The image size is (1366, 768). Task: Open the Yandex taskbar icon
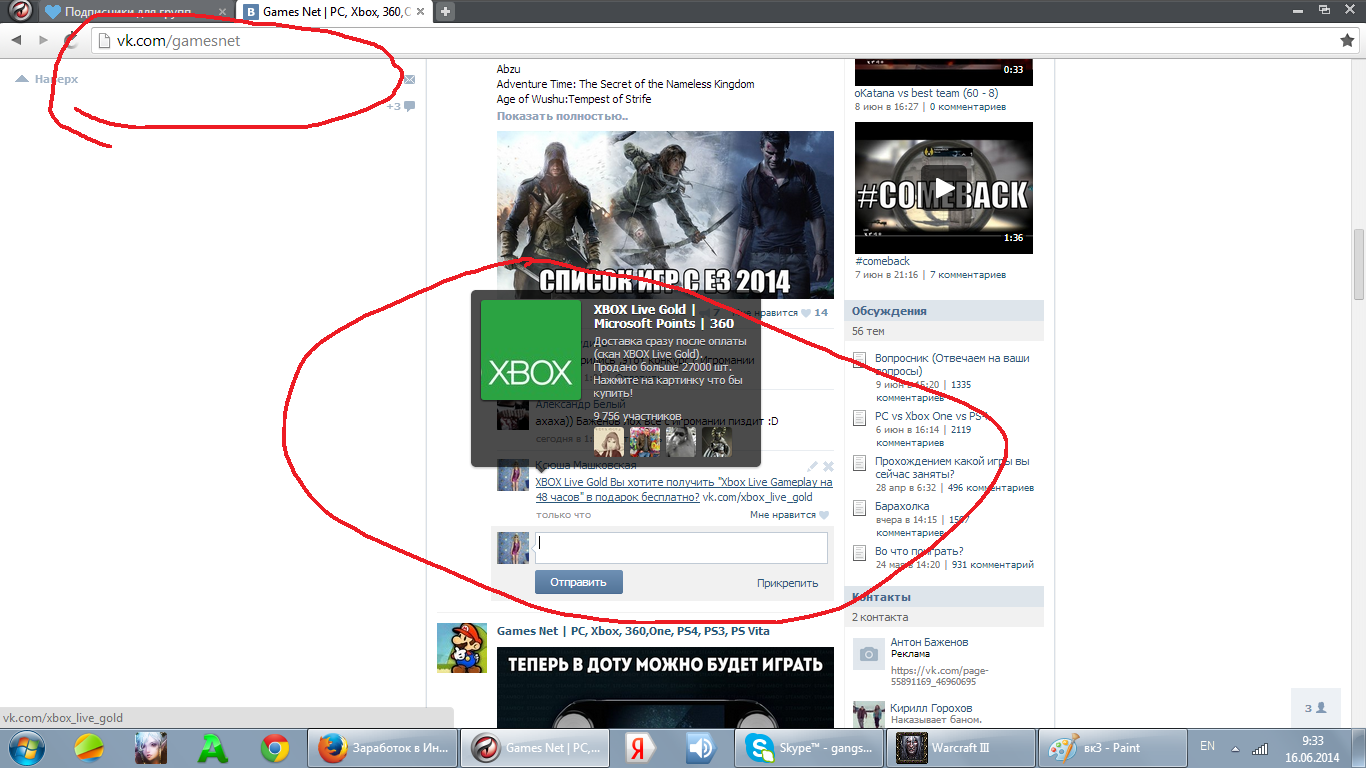pyautogui.click(x=640, y=747)
